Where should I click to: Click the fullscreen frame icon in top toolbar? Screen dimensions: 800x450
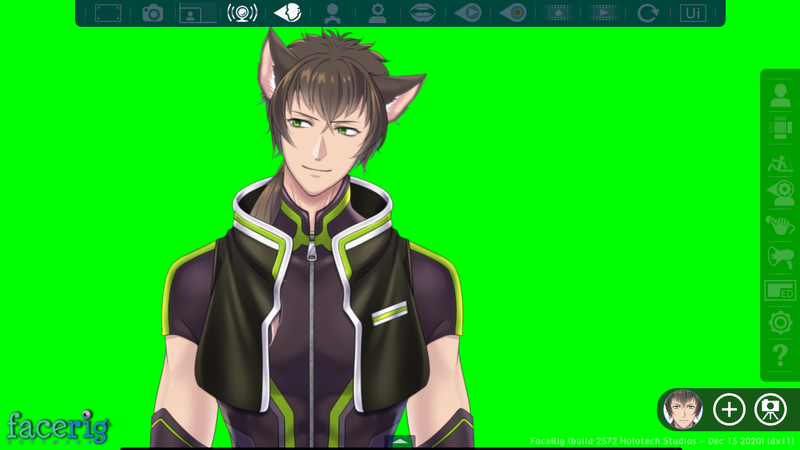(108, 13)
